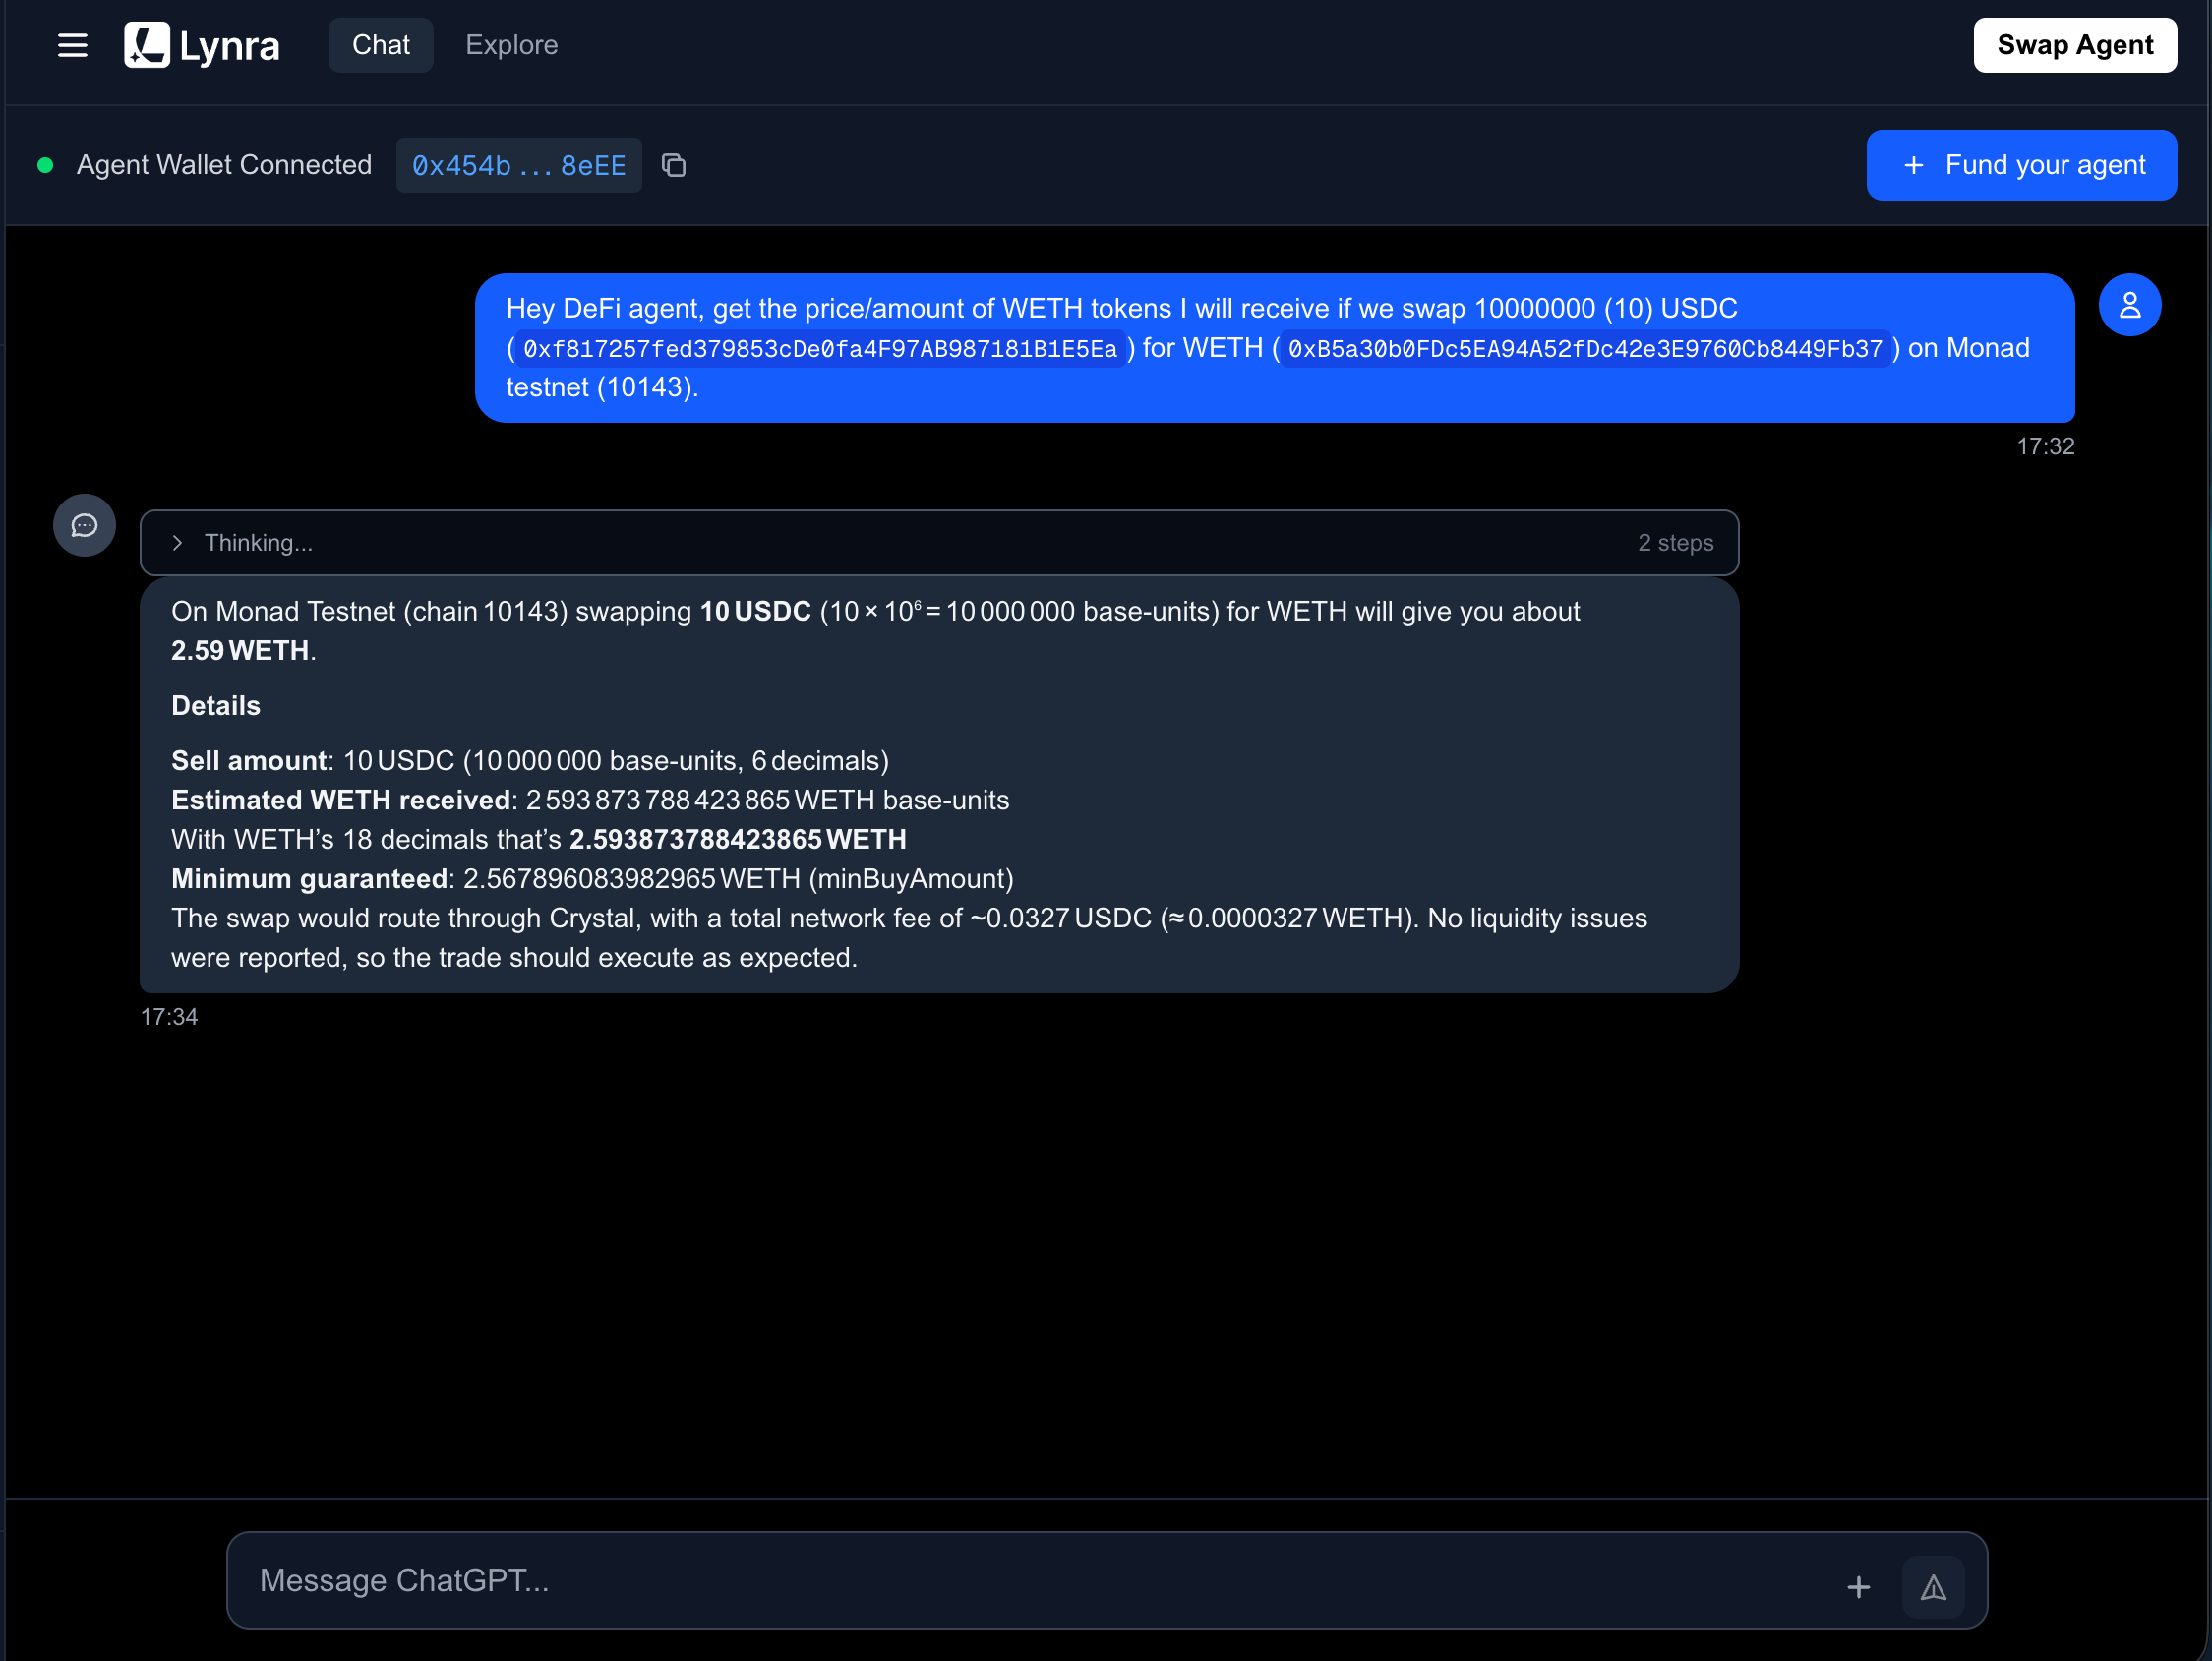Click the Swap Agent button
The image size is (2212, 1661).
tap(2074, 45)
